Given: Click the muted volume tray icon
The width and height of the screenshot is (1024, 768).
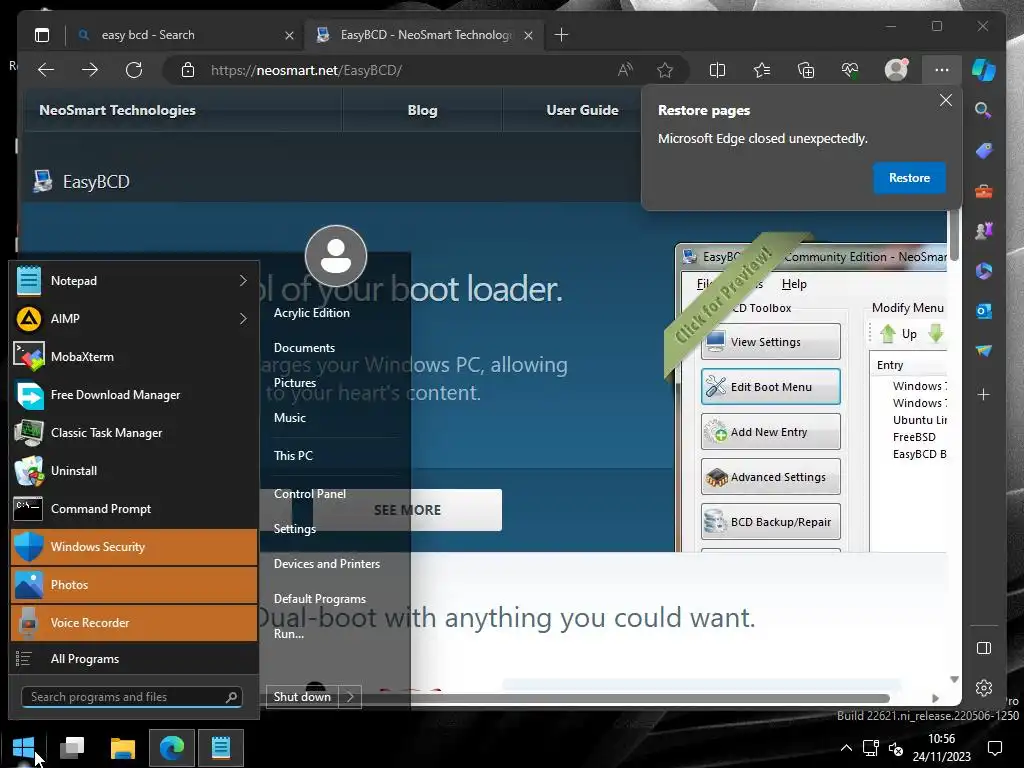Looking at the screenshot, I should pyautogui.click(x=896, y=748).
